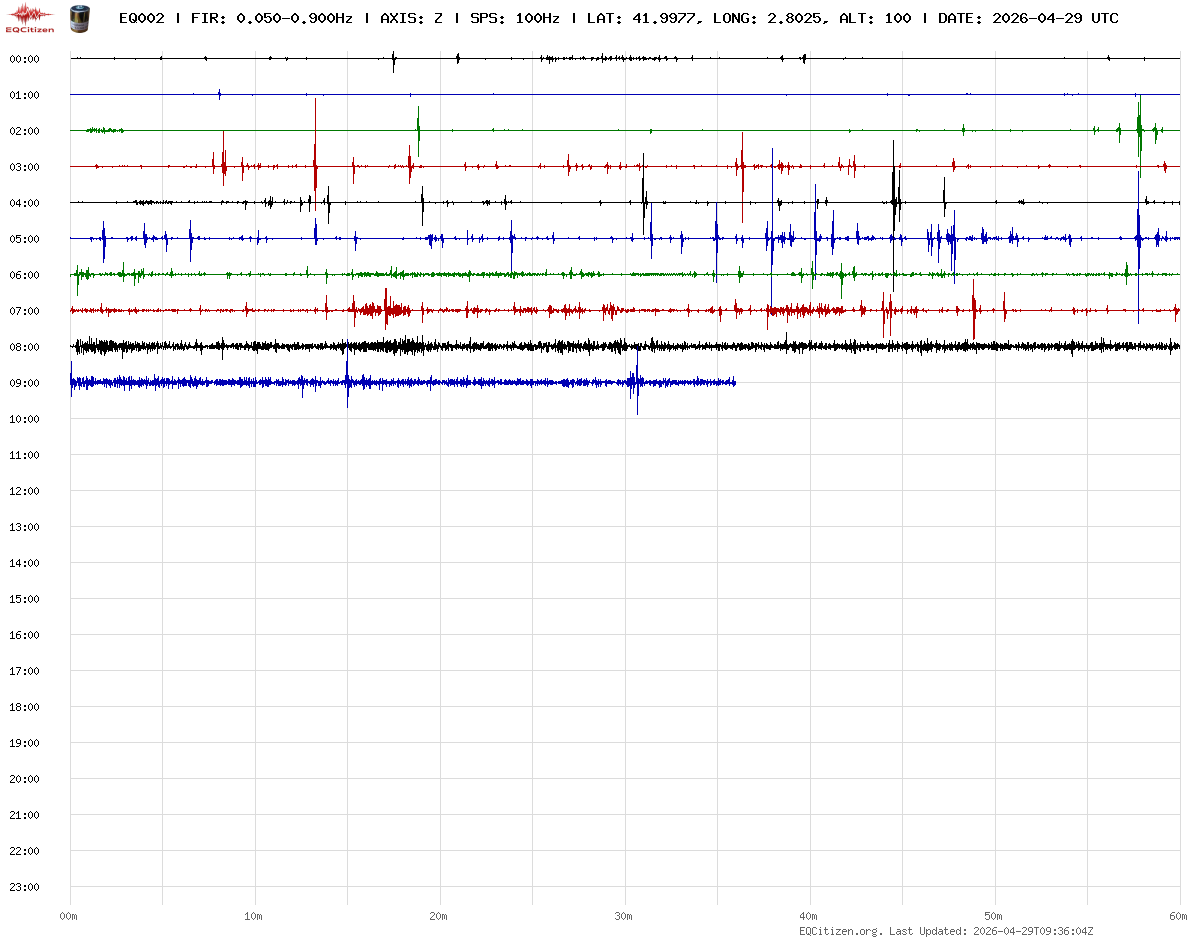This screenshot has width=1200, height=940.
Task: Select the 03:00 hour row label
Action: pyautogui.click(x=24, y=167)
